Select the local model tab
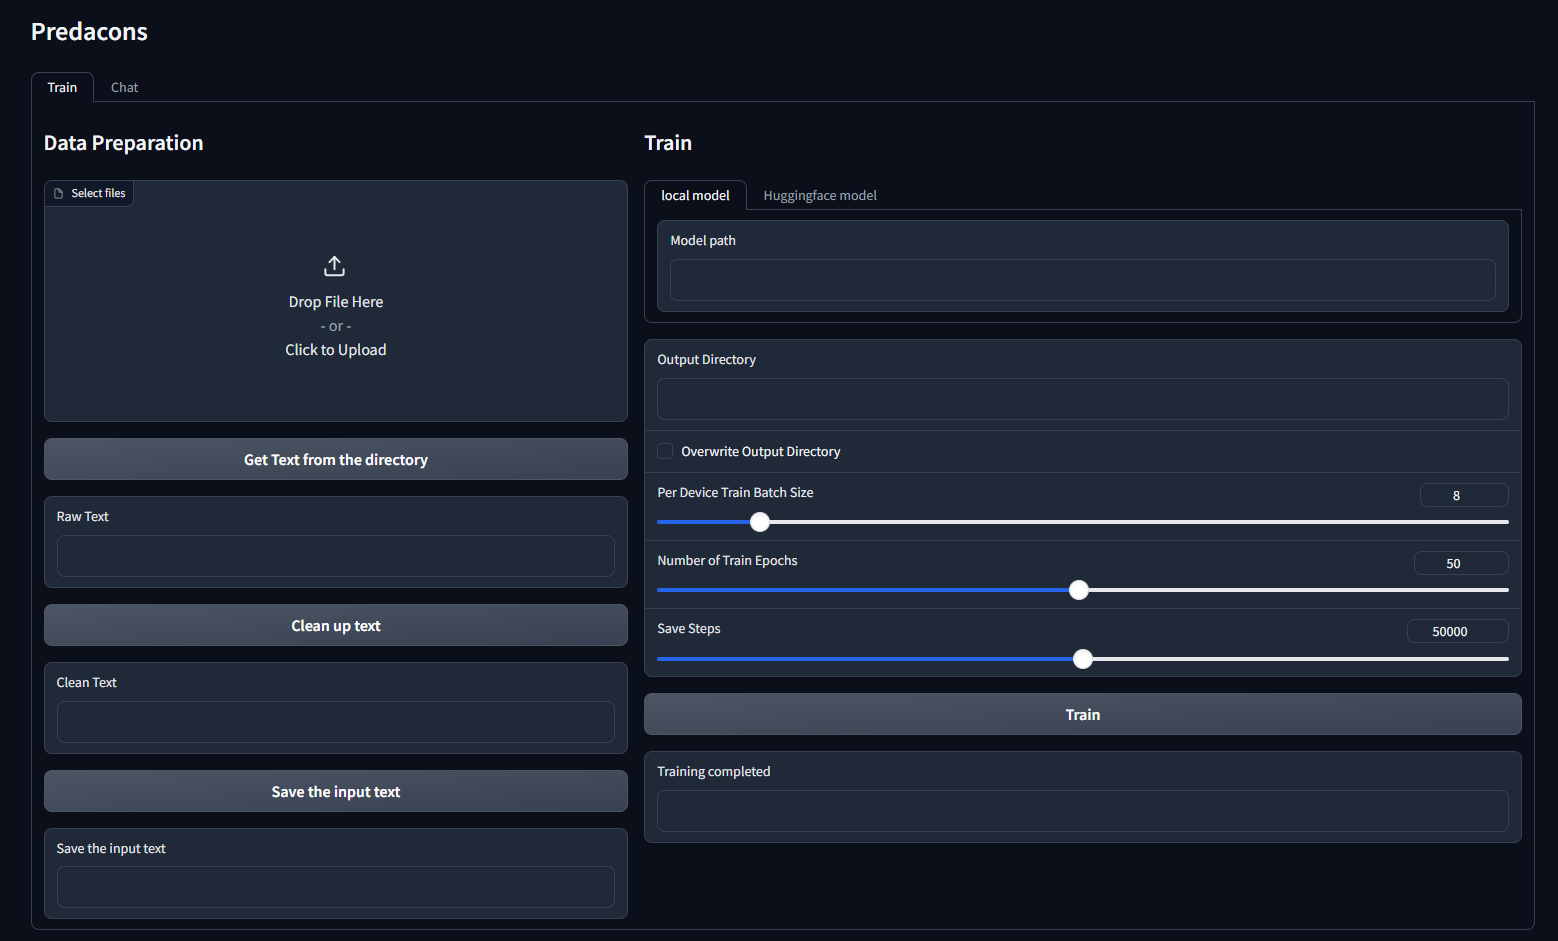1558x941 pixels. 695,195
